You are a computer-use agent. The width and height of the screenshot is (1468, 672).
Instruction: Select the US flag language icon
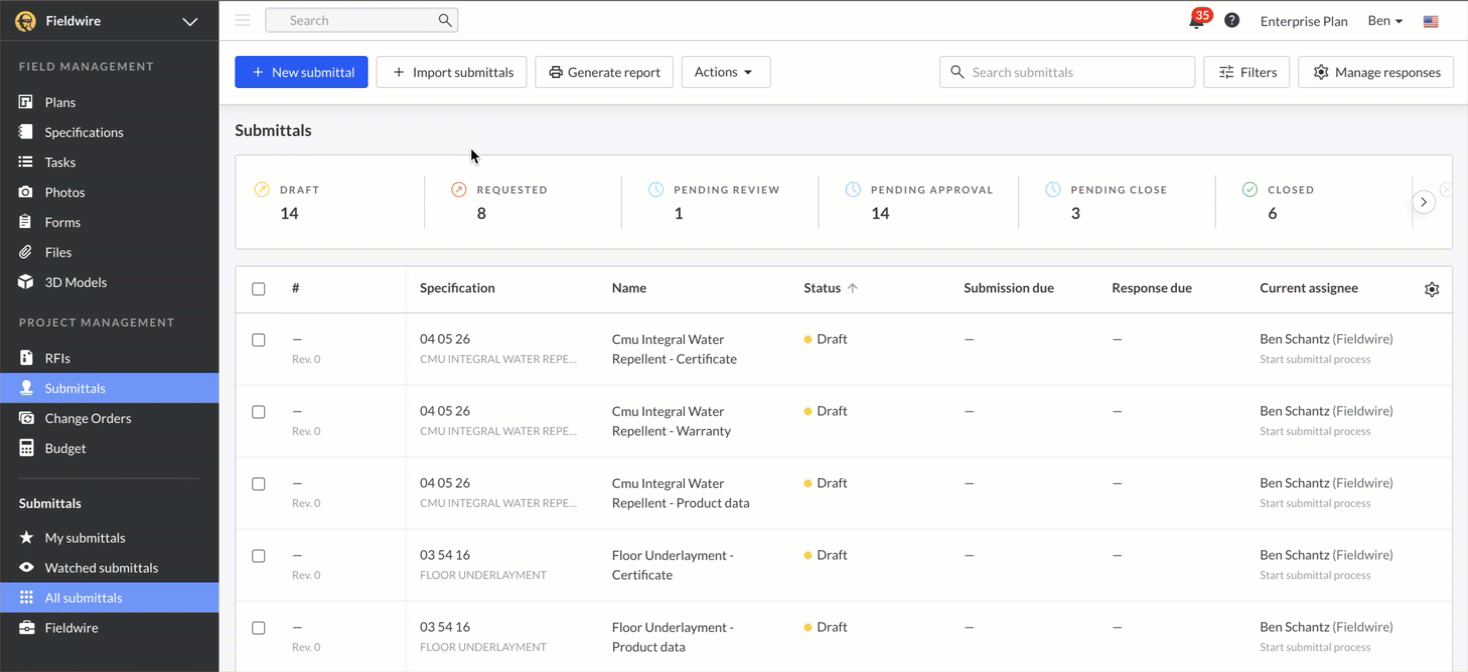(x=1431, y=21)
